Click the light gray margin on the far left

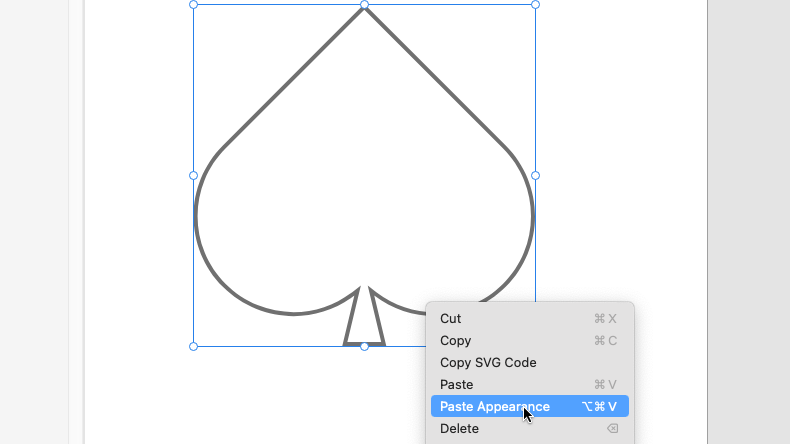click(x=34, y=200)
